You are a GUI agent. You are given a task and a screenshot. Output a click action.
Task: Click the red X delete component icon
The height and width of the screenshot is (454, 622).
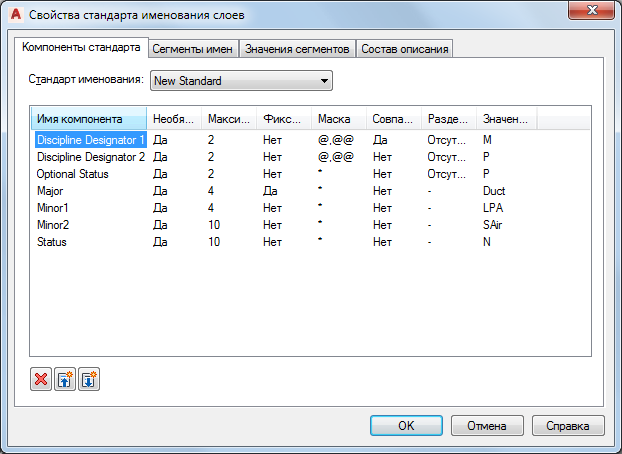[41, 379]
